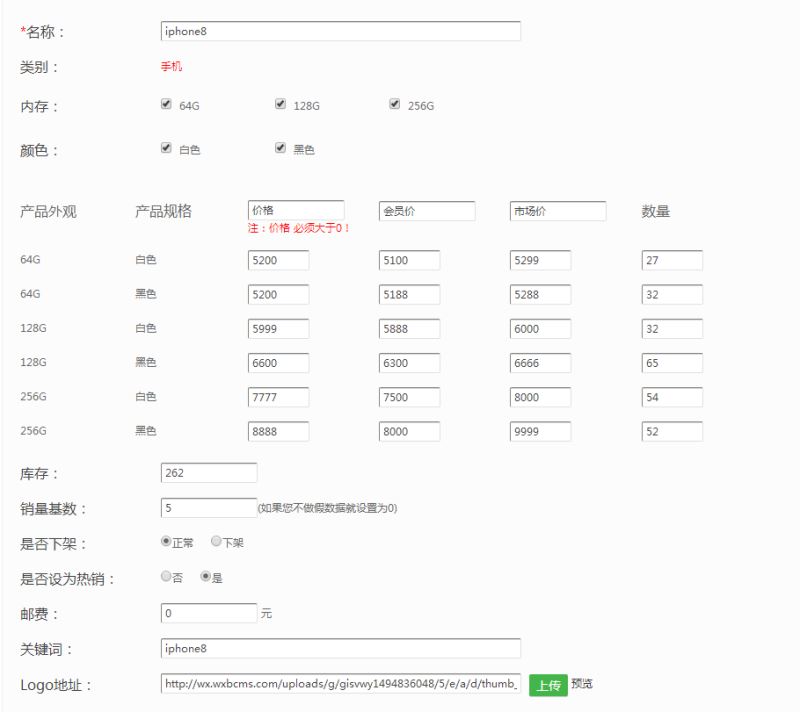This screenshot has width=800, height=712.
Task: Click the batch 市场价 header input
Action: (x=558, y=211)
